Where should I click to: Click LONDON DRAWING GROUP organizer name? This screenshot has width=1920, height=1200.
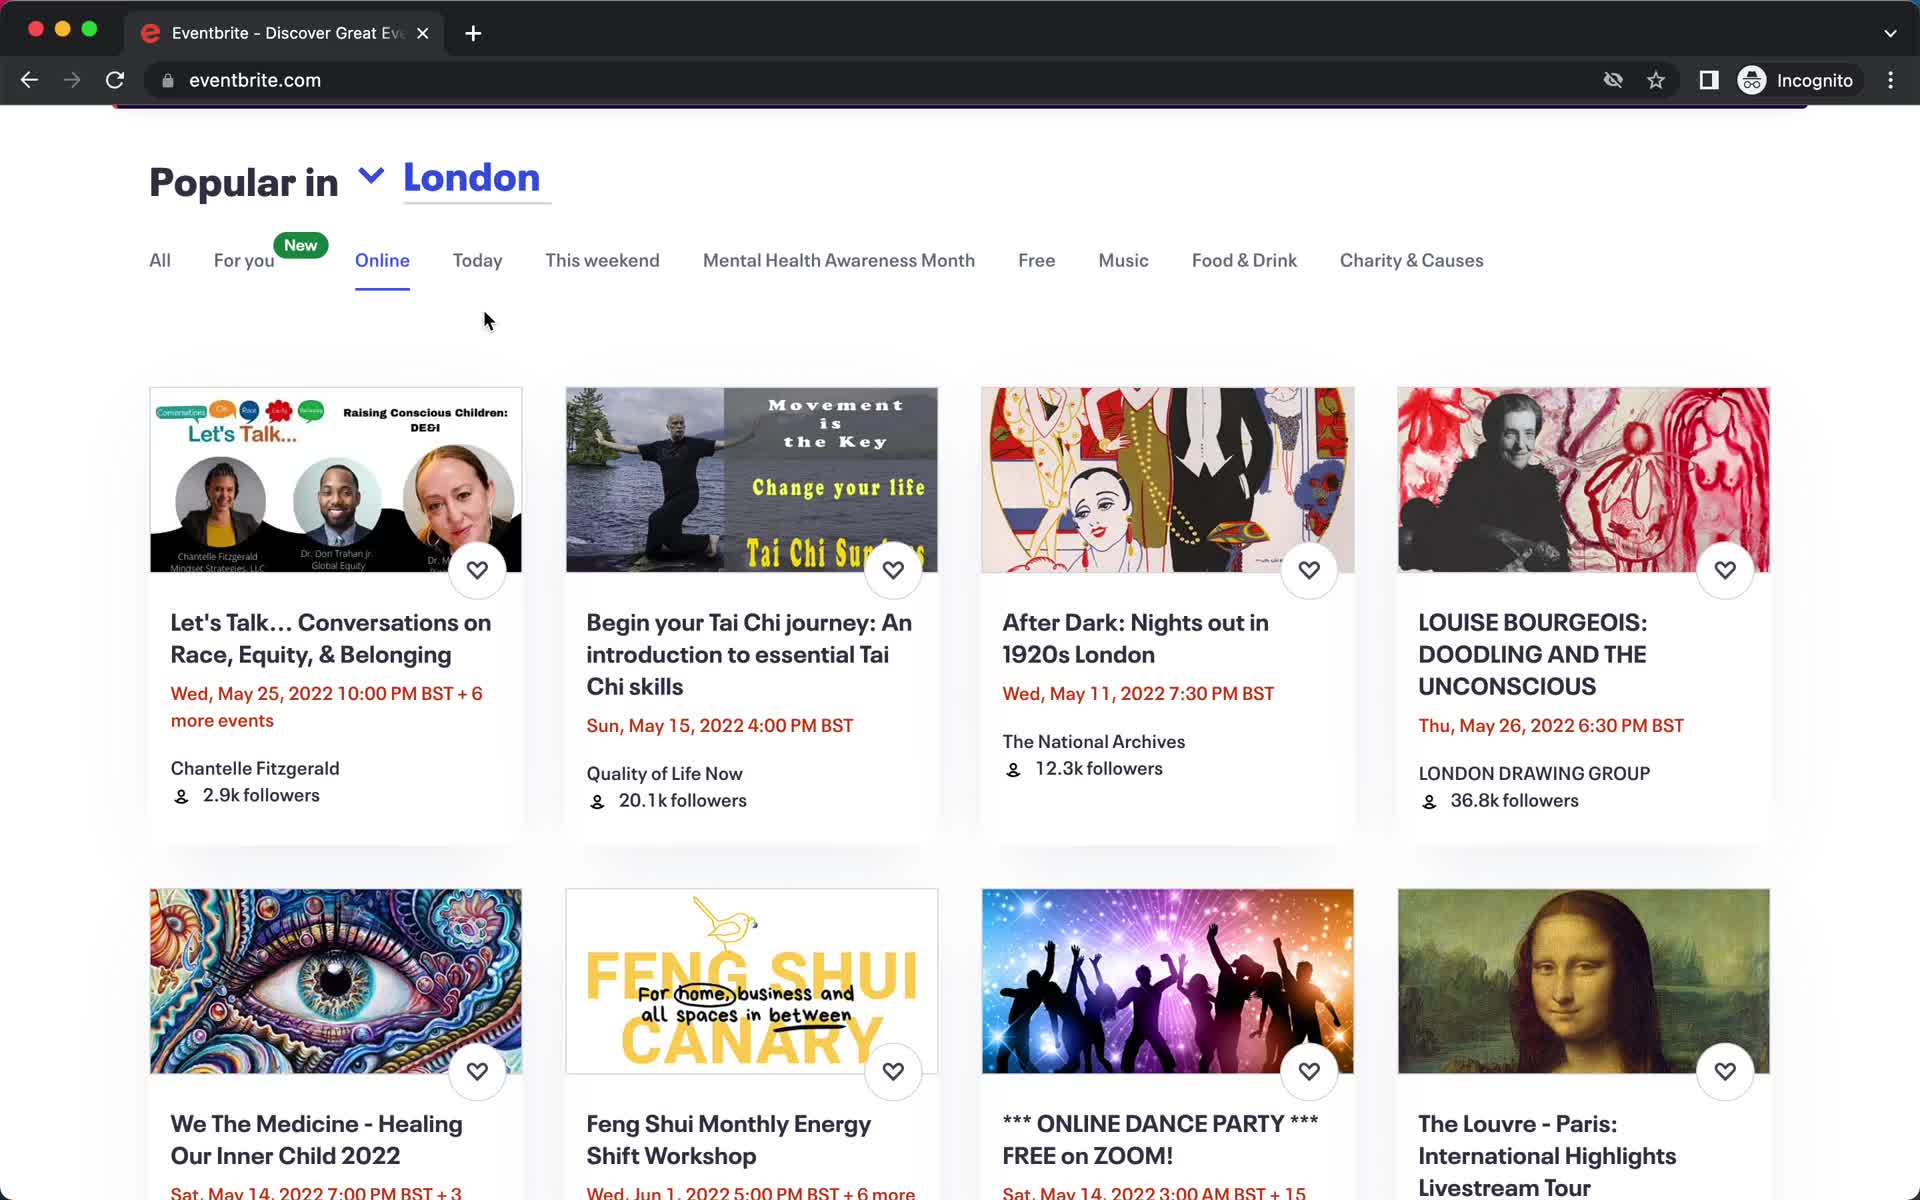(1534, 773)
